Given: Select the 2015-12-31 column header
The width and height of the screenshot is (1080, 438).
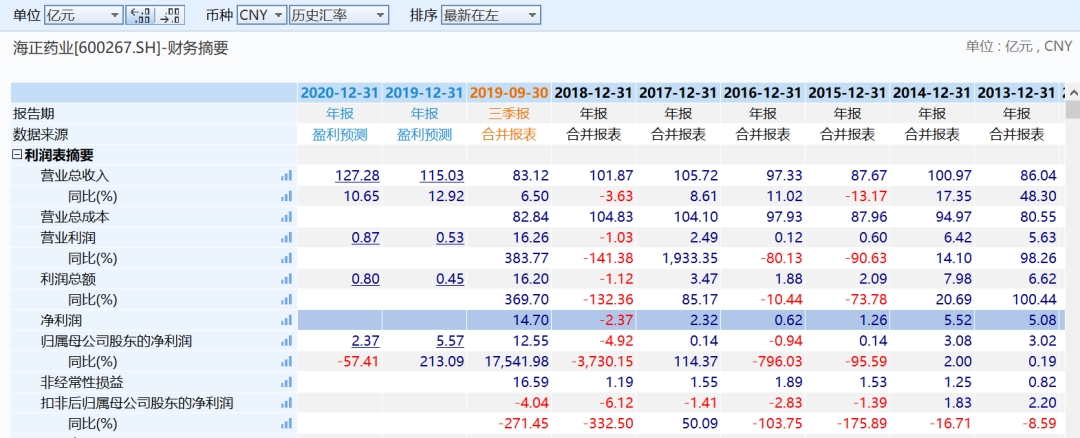Looking at the screenshot, I should click(847, 92).
